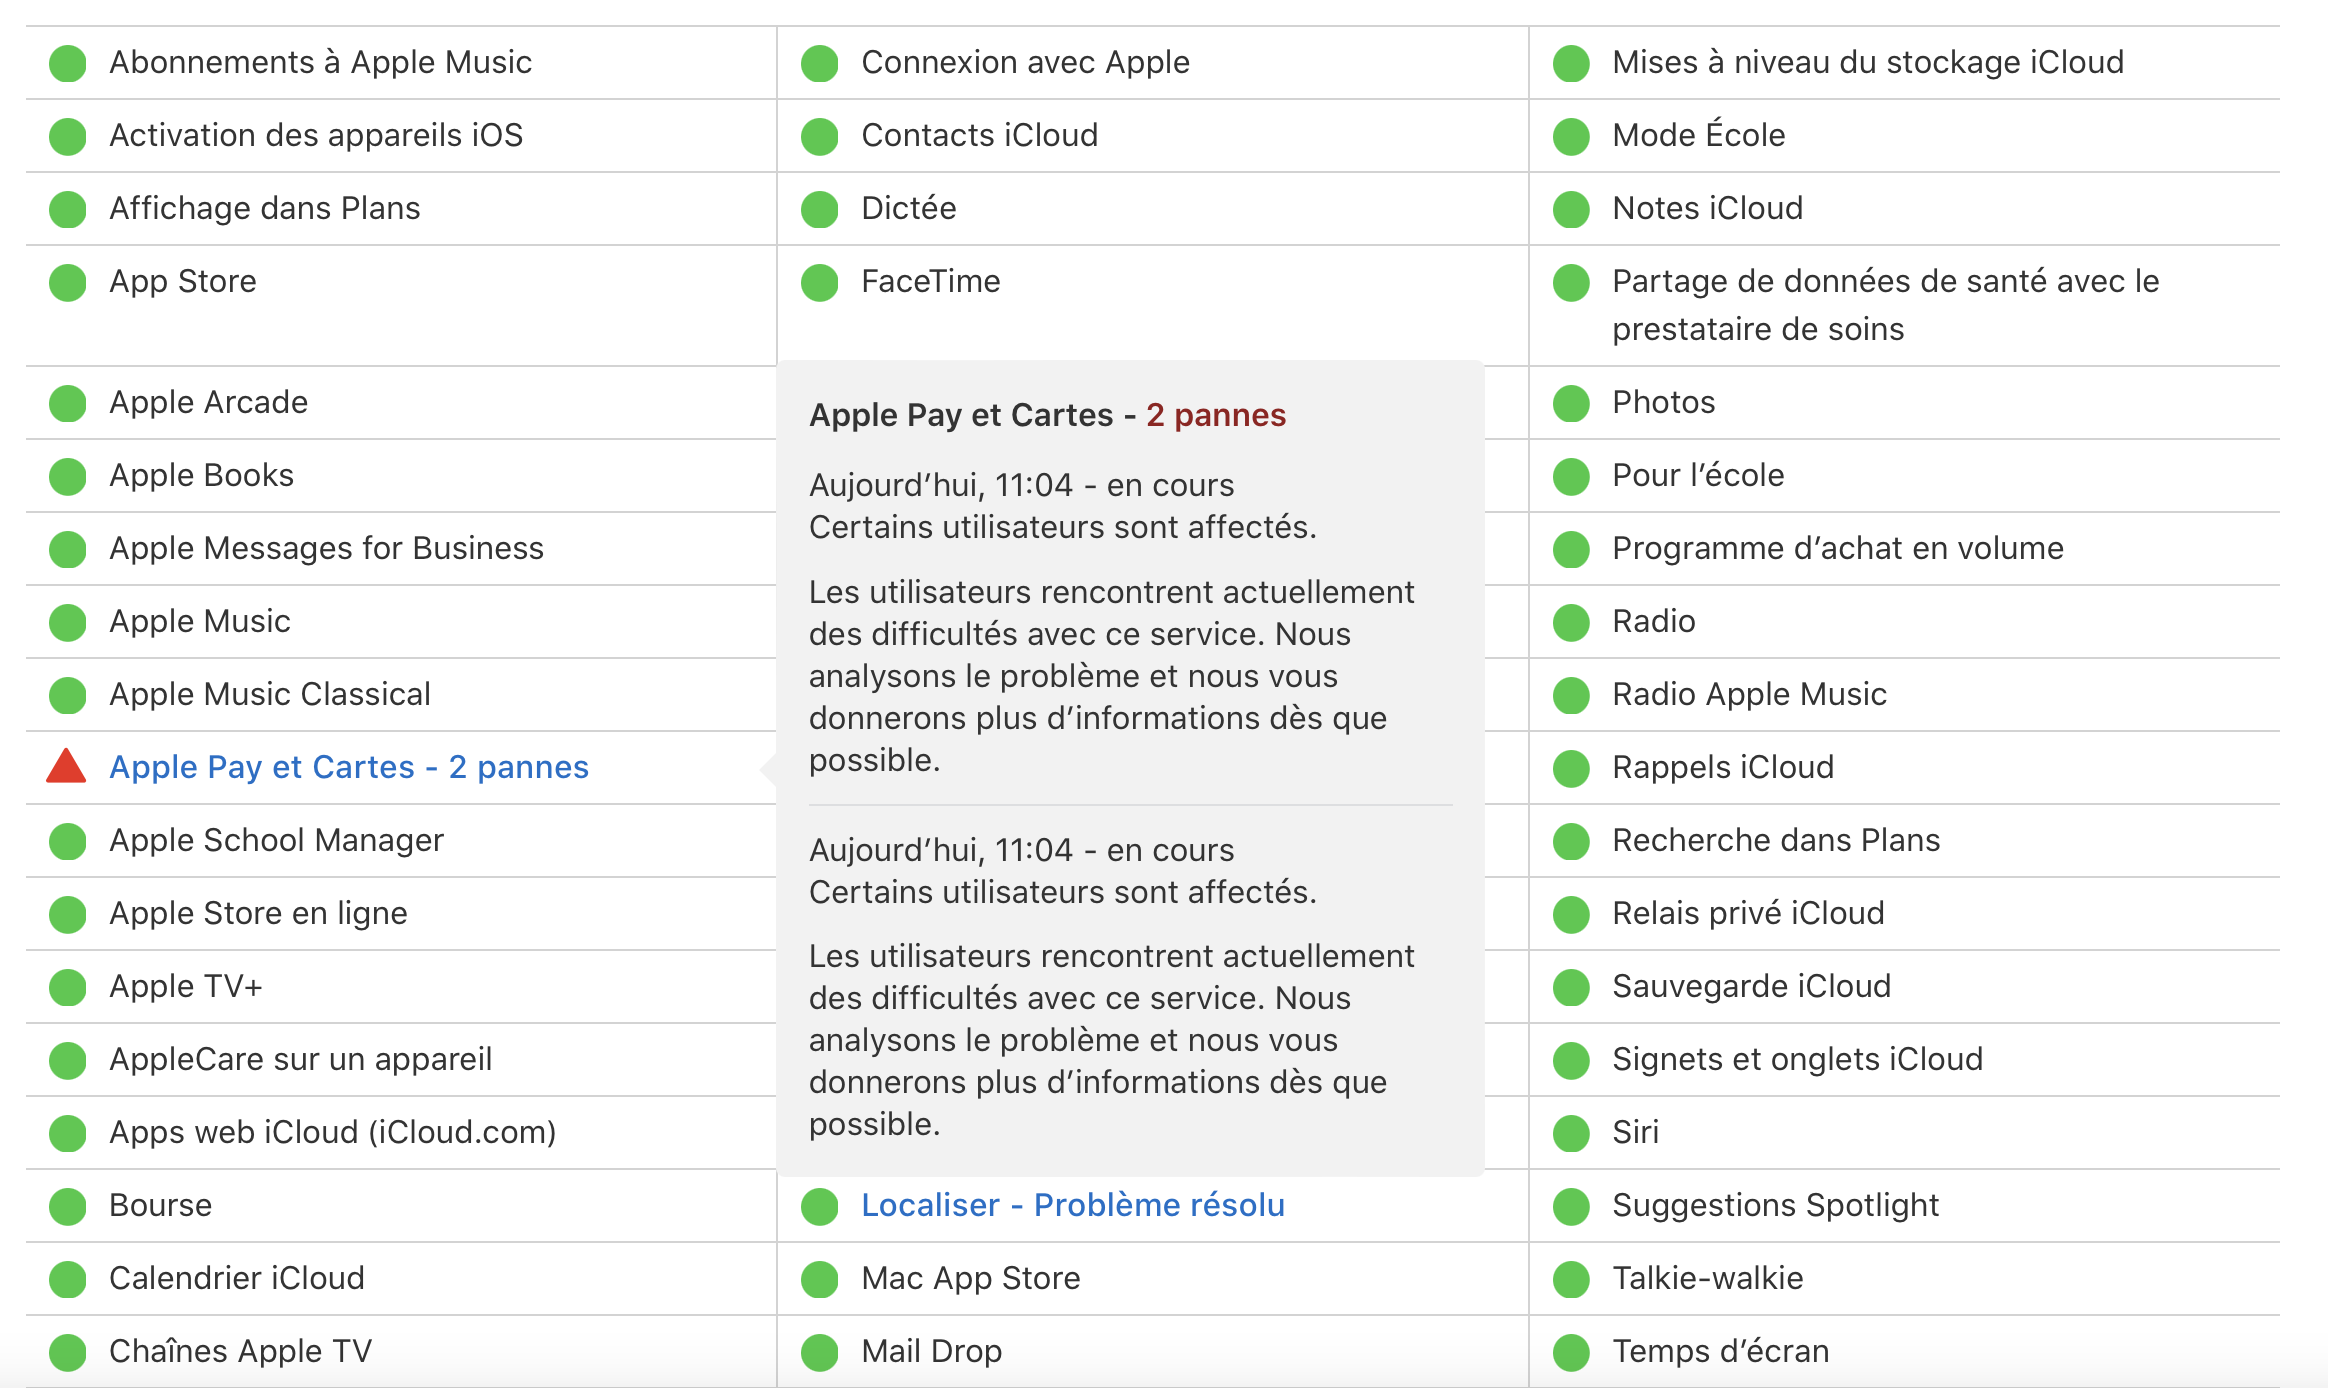
Task: Select Programme d'achat en volume text
Action: pos(1838,548)
